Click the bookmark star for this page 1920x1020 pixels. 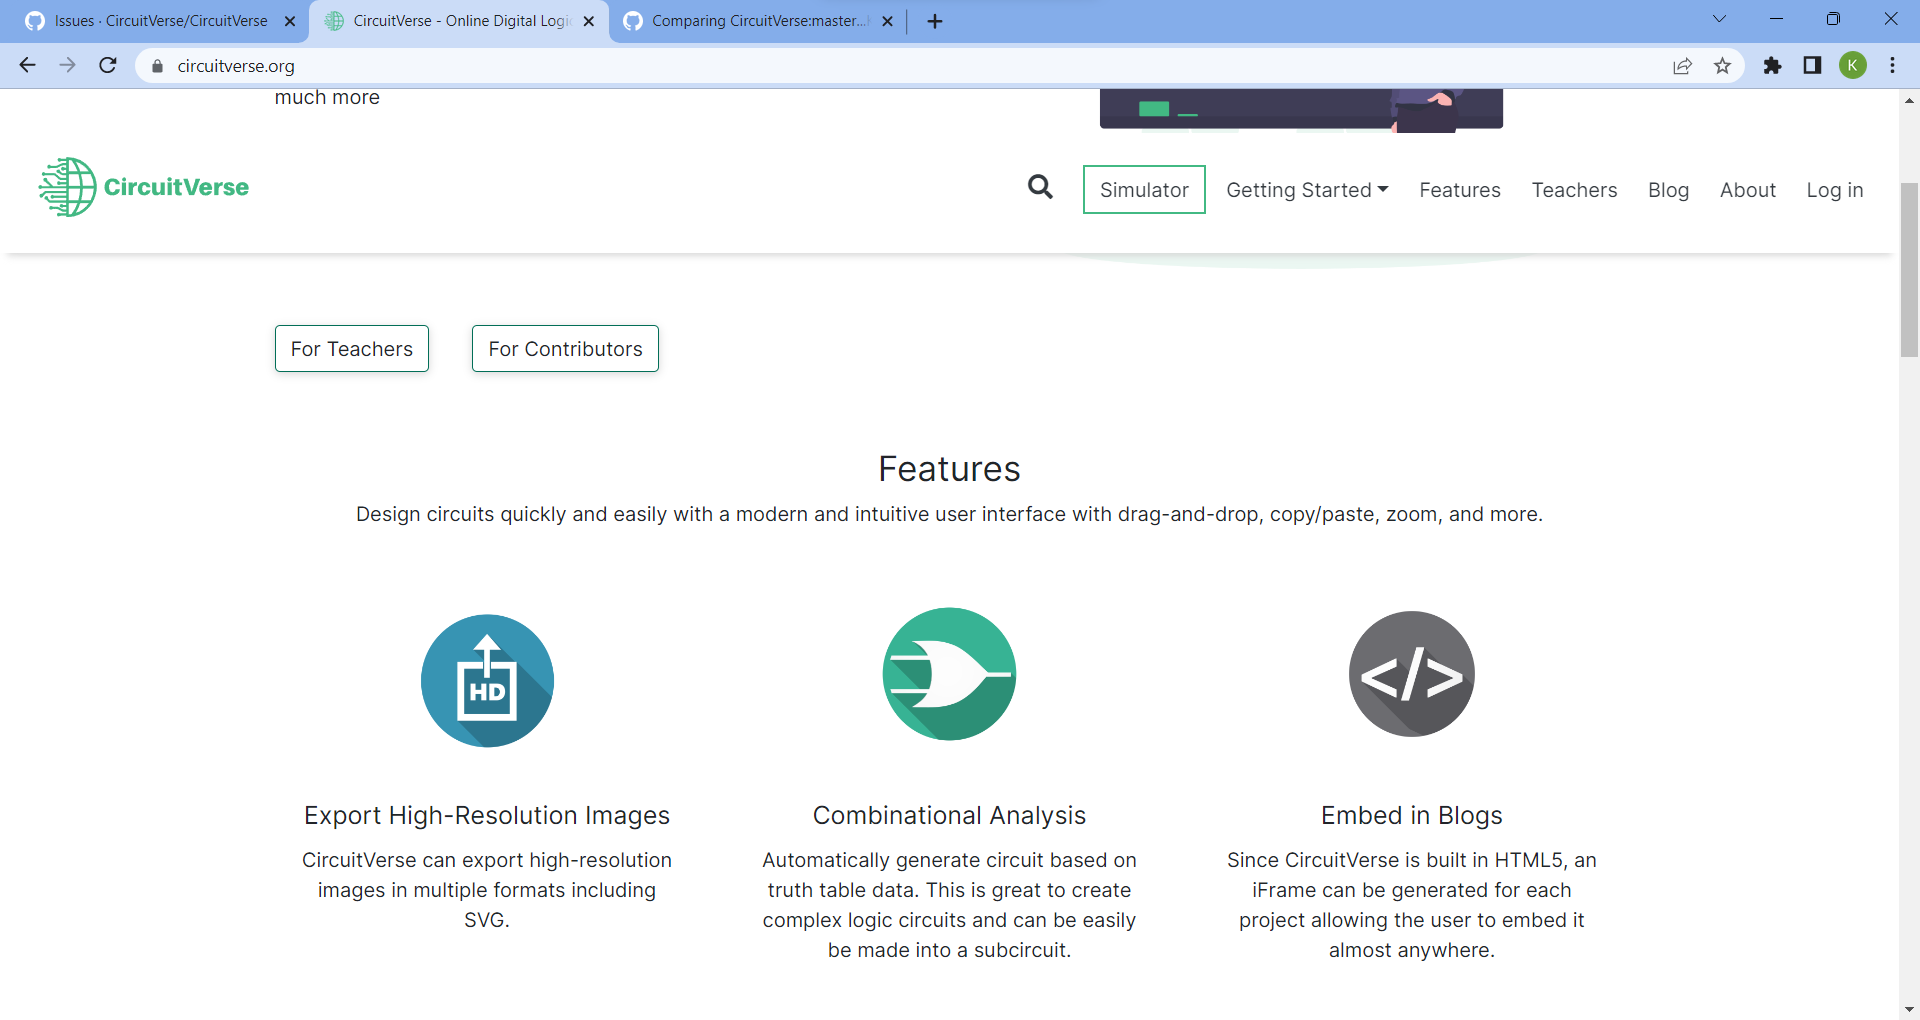[1722, 66]
